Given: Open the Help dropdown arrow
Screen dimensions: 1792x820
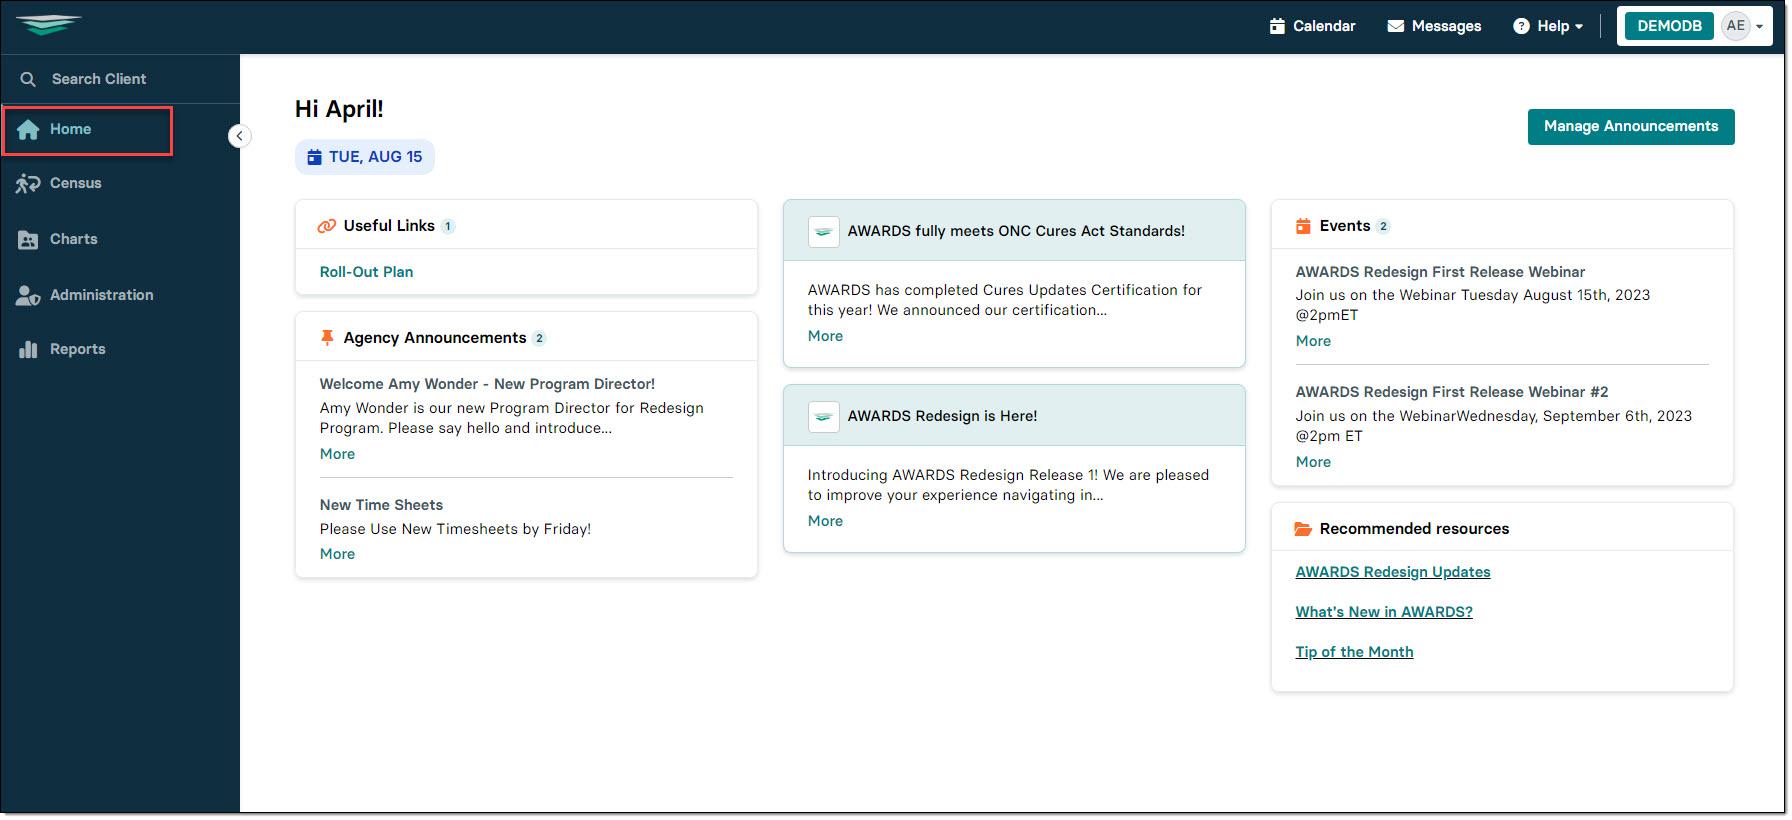Looking at the screenshot, I should coord(1579,27).
